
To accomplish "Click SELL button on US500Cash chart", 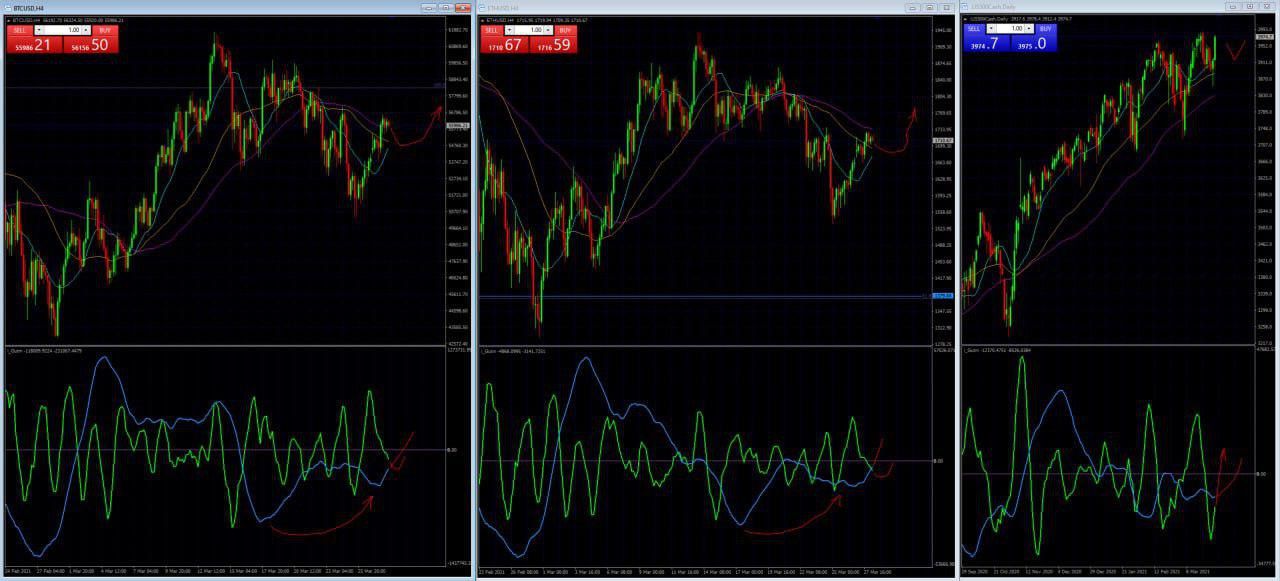I will tap(974, 29).
